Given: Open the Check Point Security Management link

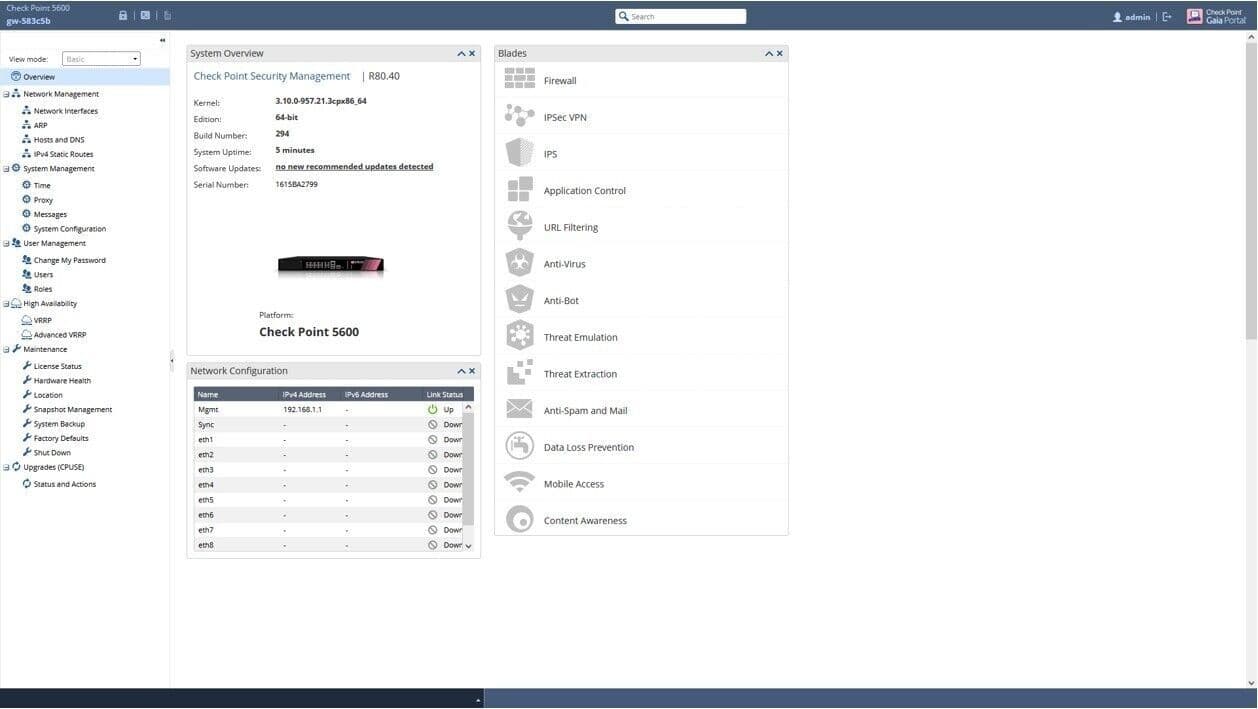Looking at the screenshot, I should pos(271,75).
